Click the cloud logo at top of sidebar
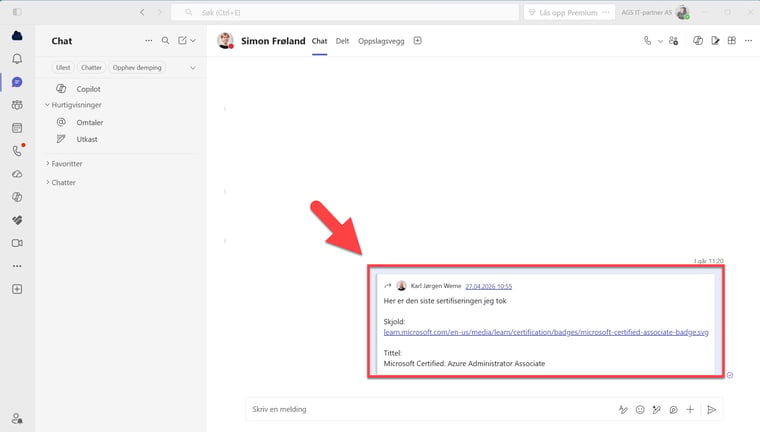760x432 pixels. coord(17,35)
